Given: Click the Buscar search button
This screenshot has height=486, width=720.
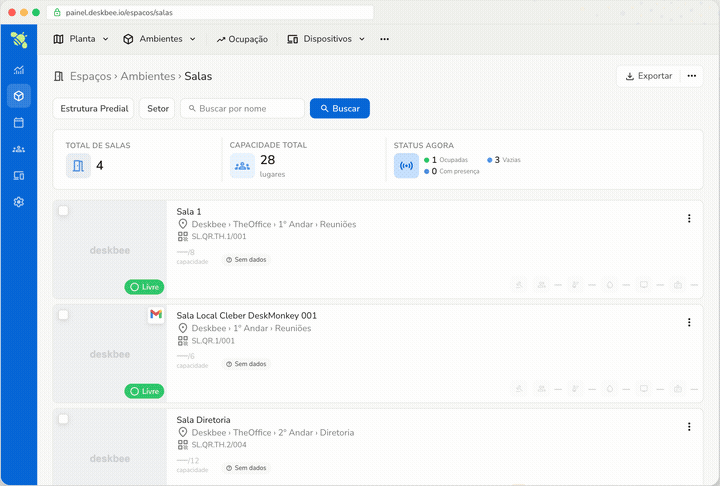Looking at the screenshot, I should (x=340, y=108).
